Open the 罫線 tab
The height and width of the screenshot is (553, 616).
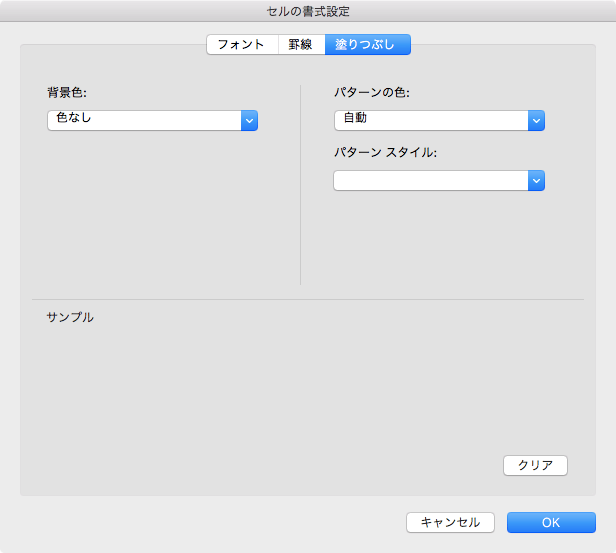coord(301,45)
